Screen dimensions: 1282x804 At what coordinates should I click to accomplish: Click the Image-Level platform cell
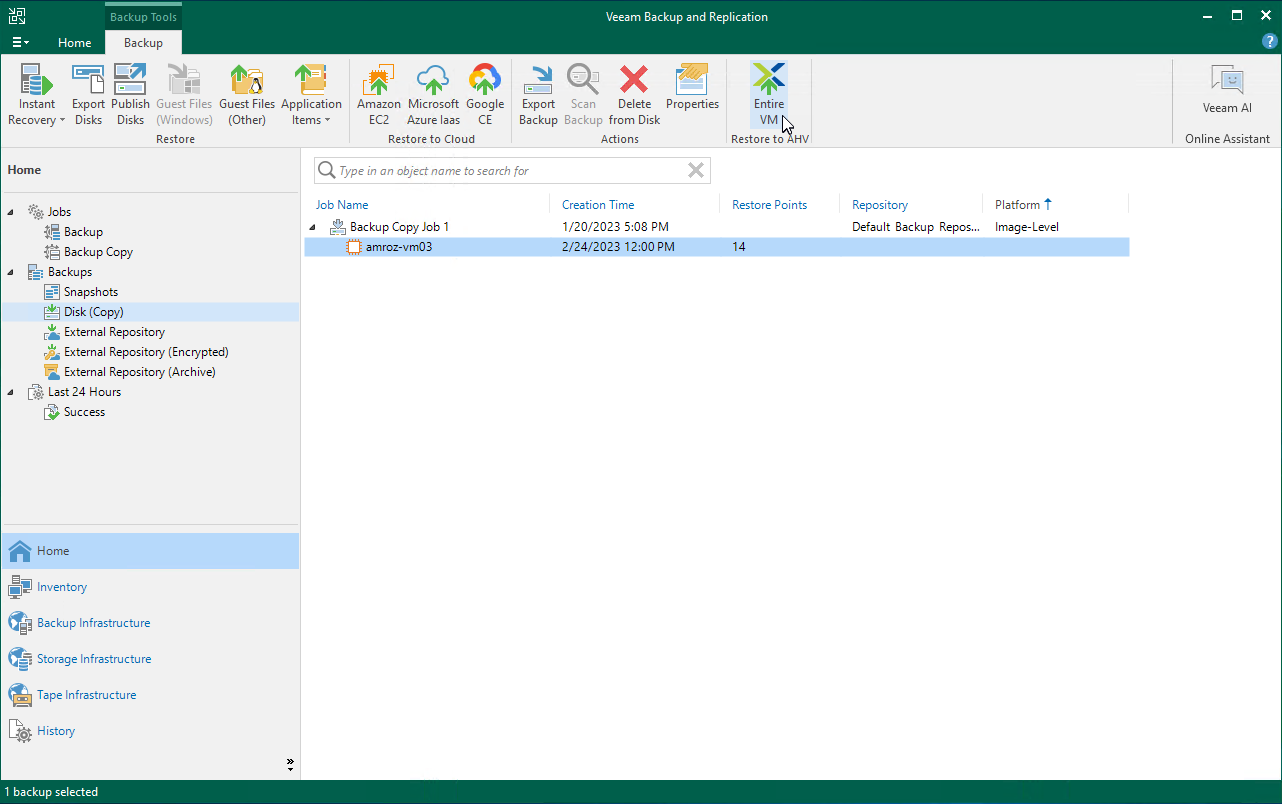tap(1026, 227)
